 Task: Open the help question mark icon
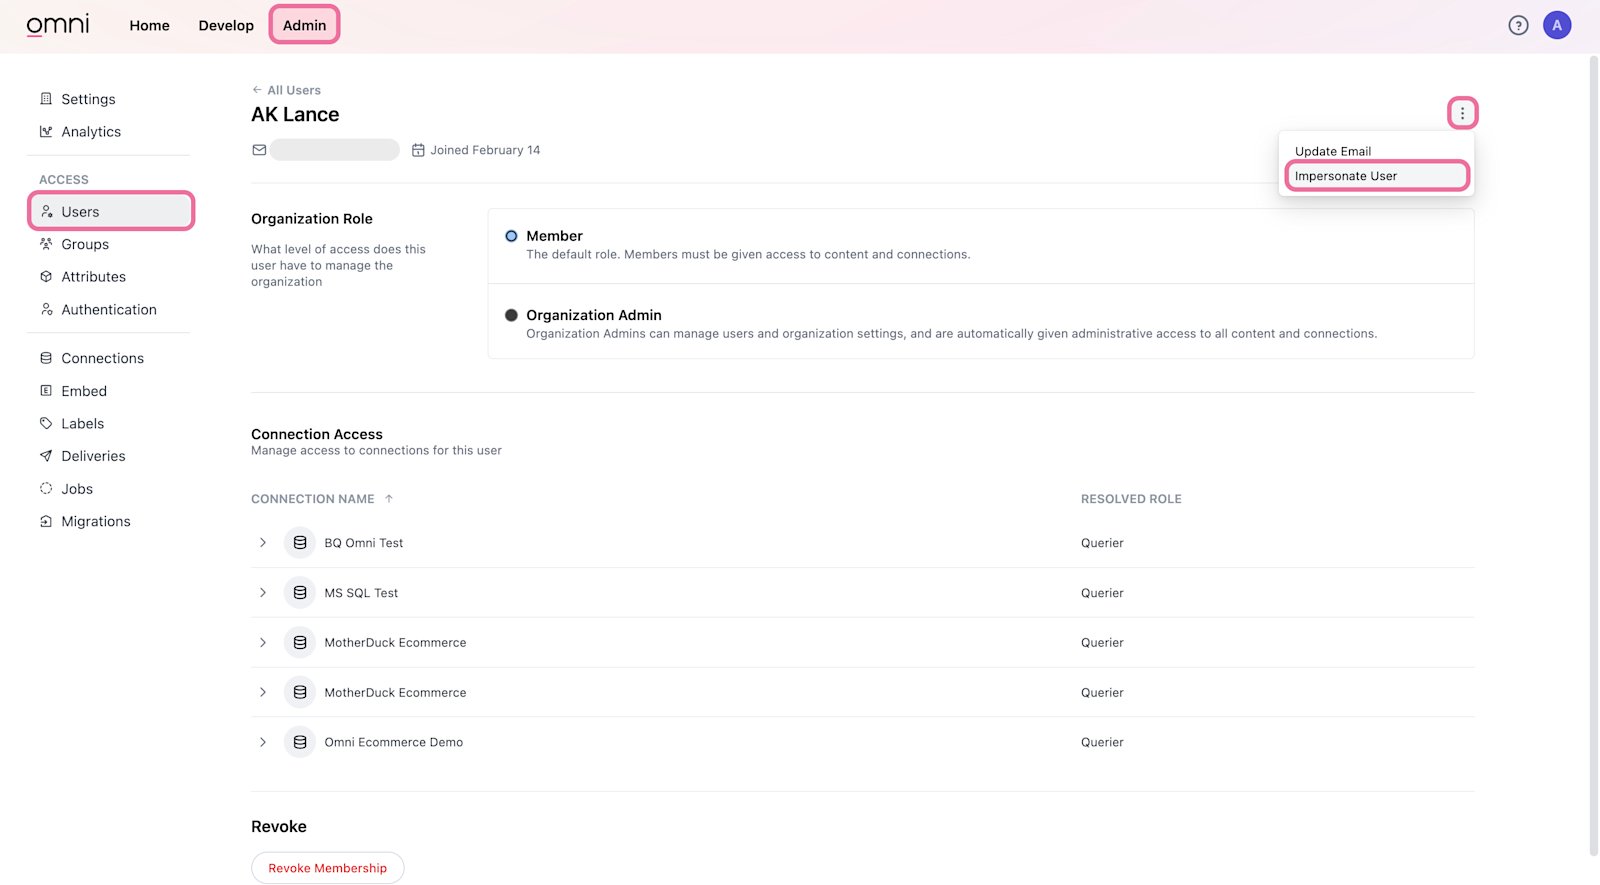pyautogui.click(x=1518, y=26)
